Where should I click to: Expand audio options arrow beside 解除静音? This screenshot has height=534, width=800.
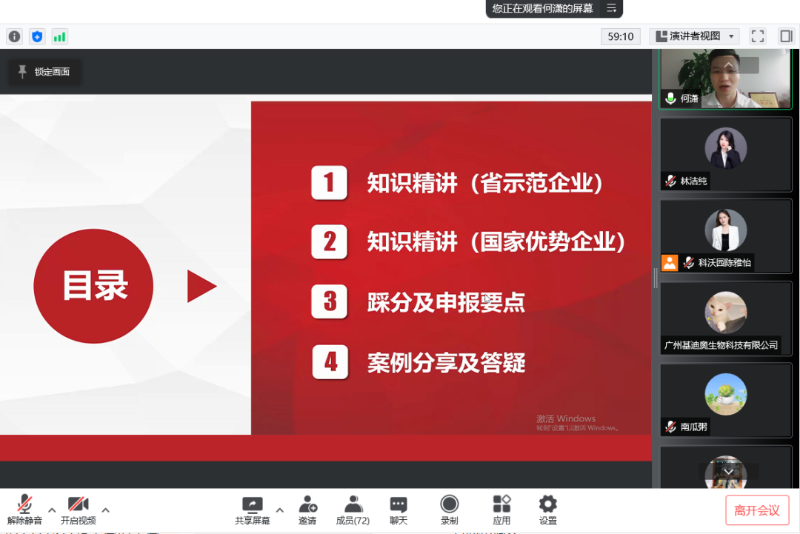tap(52, 510)
